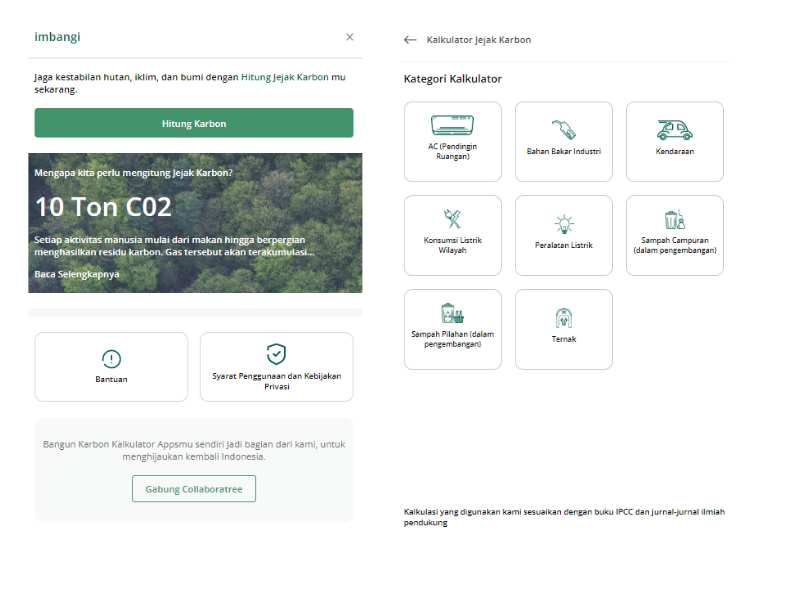Click the Gabung Collaboratree button
The height and width of the screenshot is (600, 800).
pyautogui.click(x=194, y=489)
